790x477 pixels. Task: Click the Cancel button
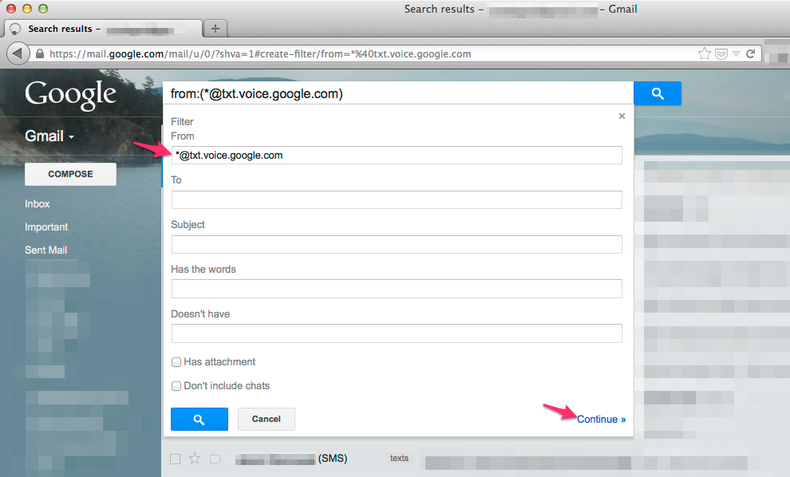(x=266, y=419)
